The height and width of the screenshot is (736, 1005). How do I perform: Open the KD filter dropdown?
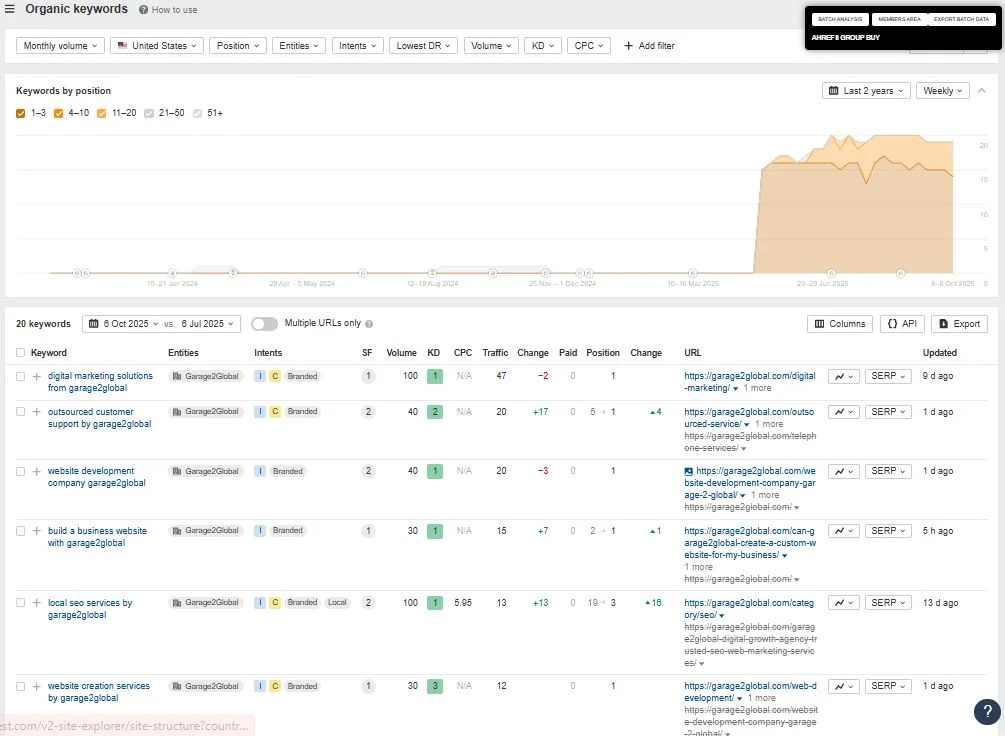(543, 46)
